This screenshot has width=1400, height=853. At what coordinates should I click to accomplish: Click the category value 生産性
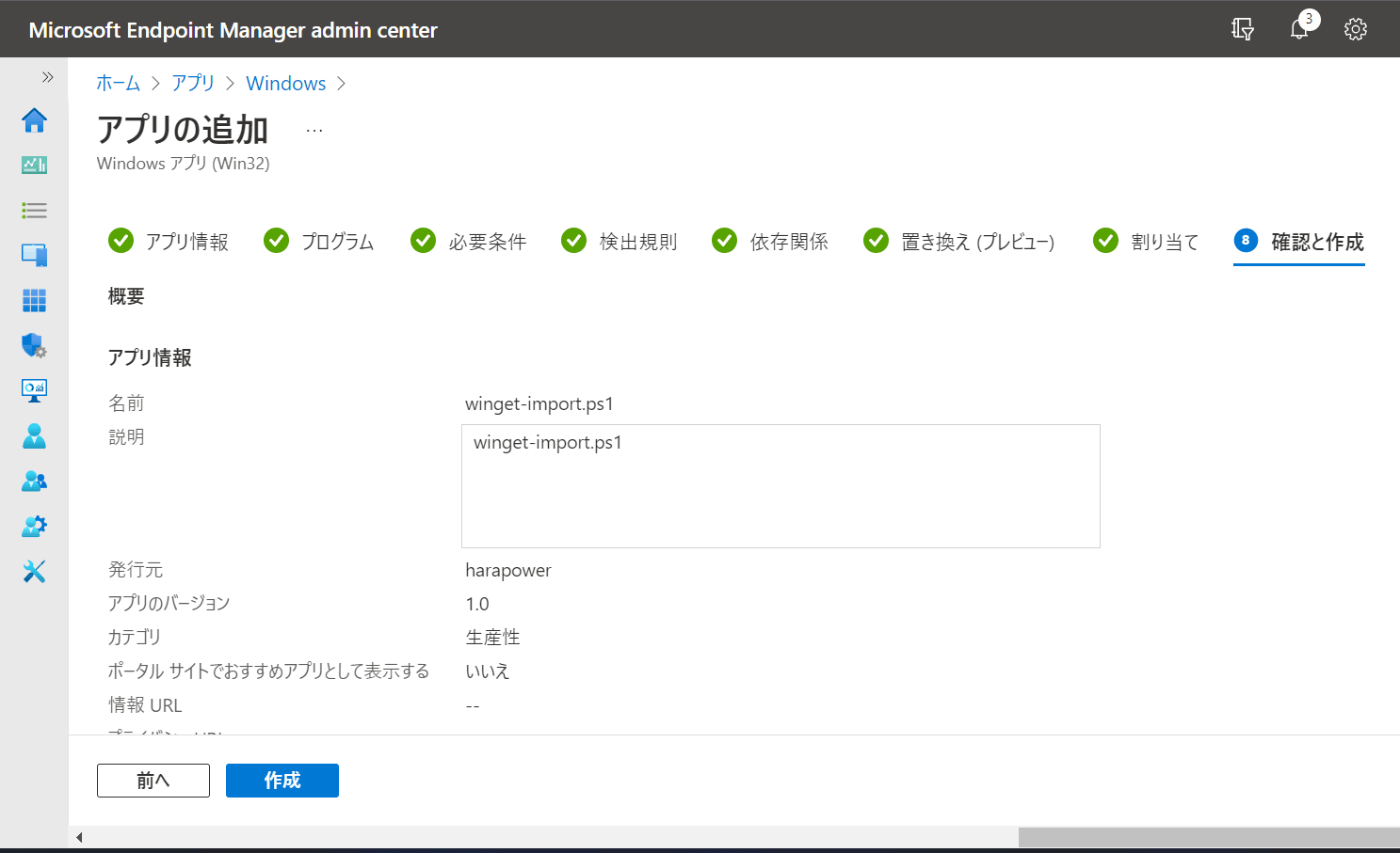(x=493, y=637)
